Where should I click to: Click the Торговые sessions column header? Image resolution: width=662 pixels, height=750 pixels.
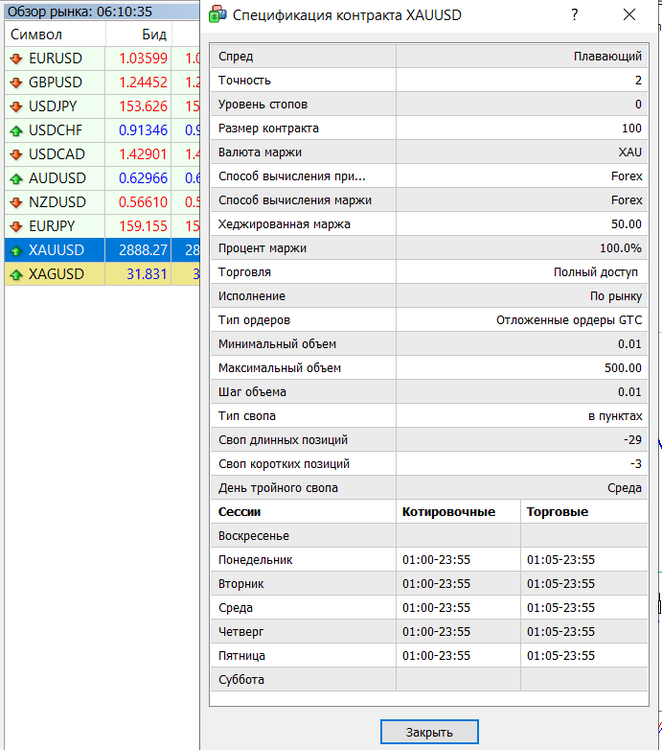pyautogui.click(x=557, y=512)
